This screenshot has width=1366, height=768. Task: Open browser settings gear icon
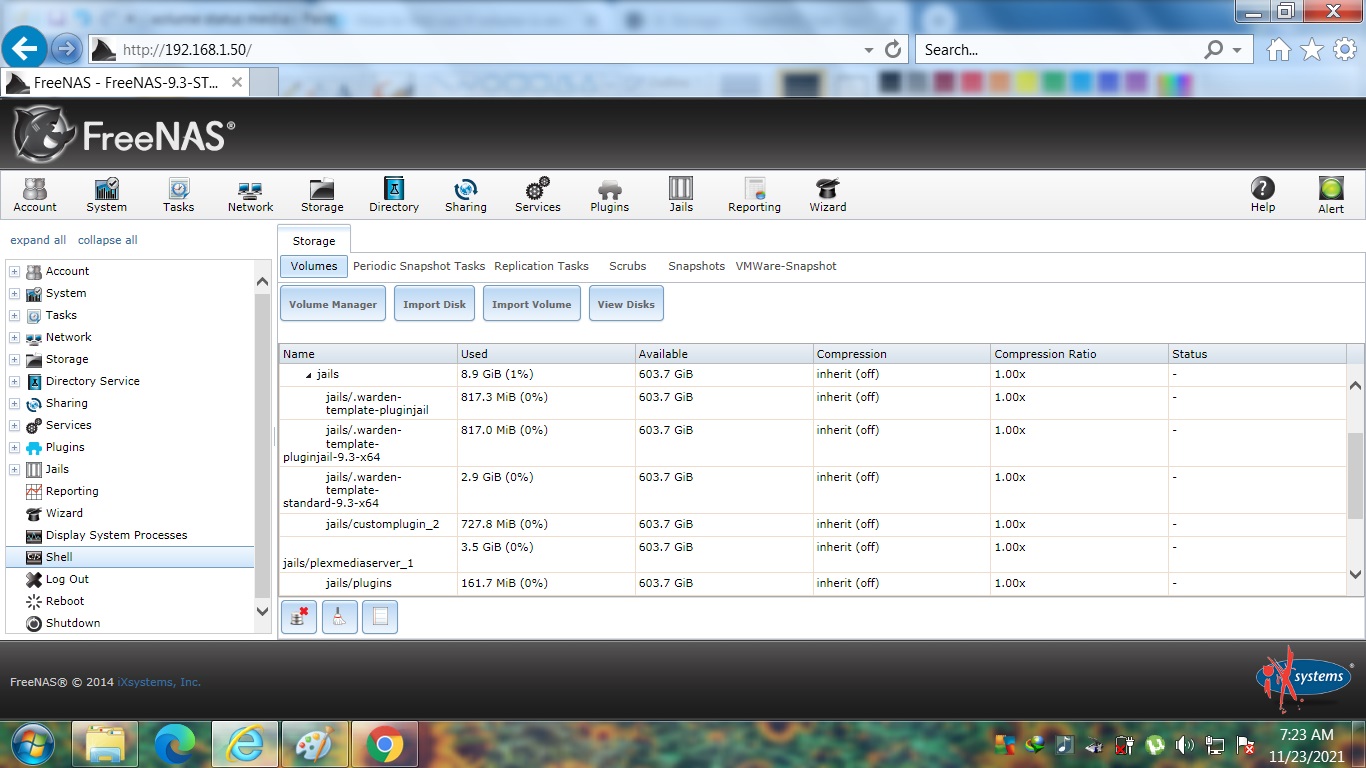coord(1345,49)
